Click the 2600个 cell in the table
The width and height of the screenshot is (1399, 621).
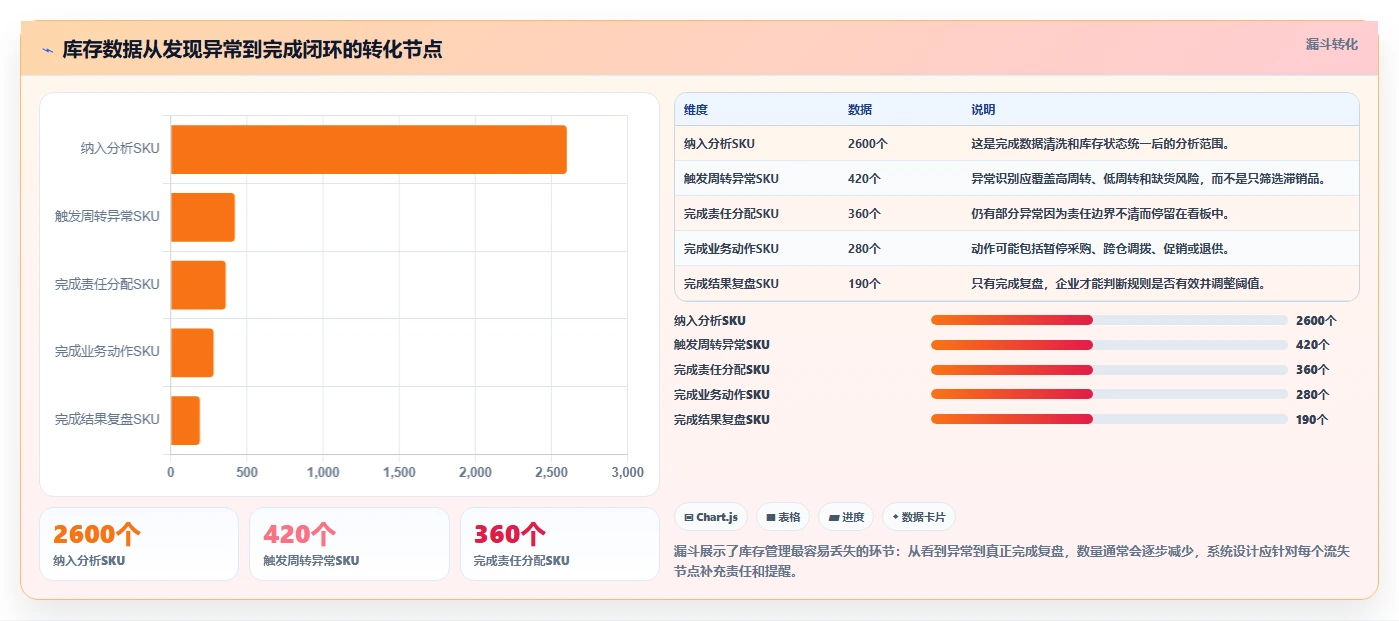click(x=868, y=144)
